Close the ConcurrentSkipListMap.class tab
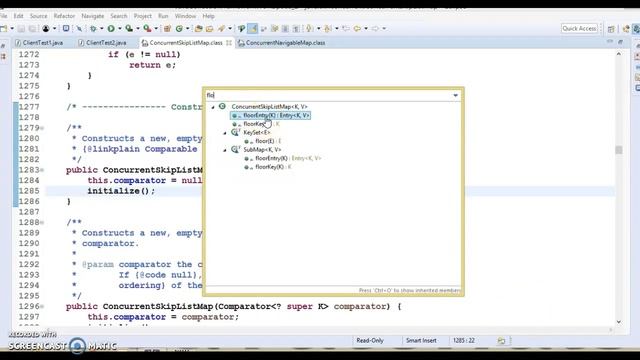 (x=229, y=42)
